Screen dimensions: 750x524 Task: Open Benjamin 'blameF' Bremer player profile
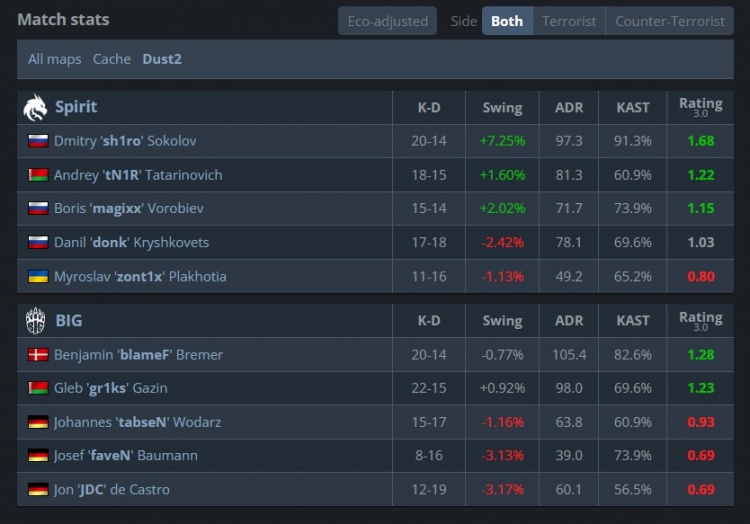(x=138, y=355)
